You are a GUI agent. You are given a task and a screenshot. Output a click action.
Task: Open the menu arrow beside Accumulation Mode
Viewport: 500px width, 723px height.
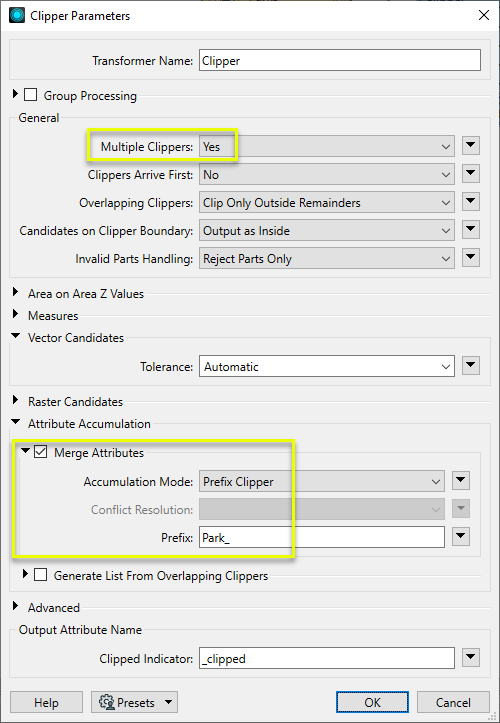pyautogui.click(x=461, y=481)
